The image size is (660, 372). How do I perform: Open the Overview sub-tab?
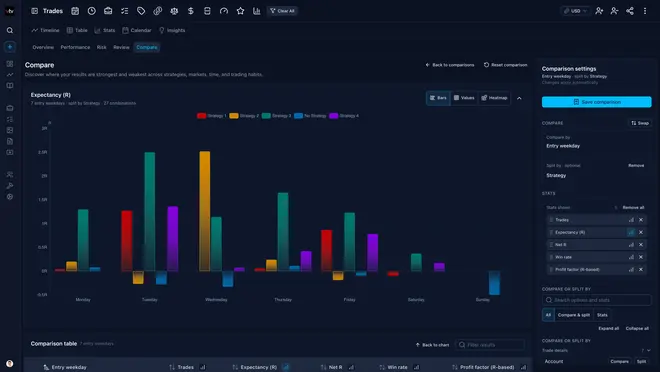(x=43, y=47)
